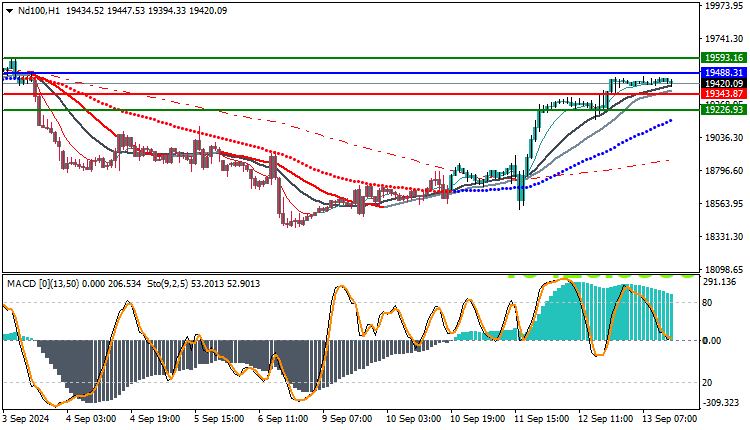Select the 0.00 zero level label on indicator scale

click(712, 341)
